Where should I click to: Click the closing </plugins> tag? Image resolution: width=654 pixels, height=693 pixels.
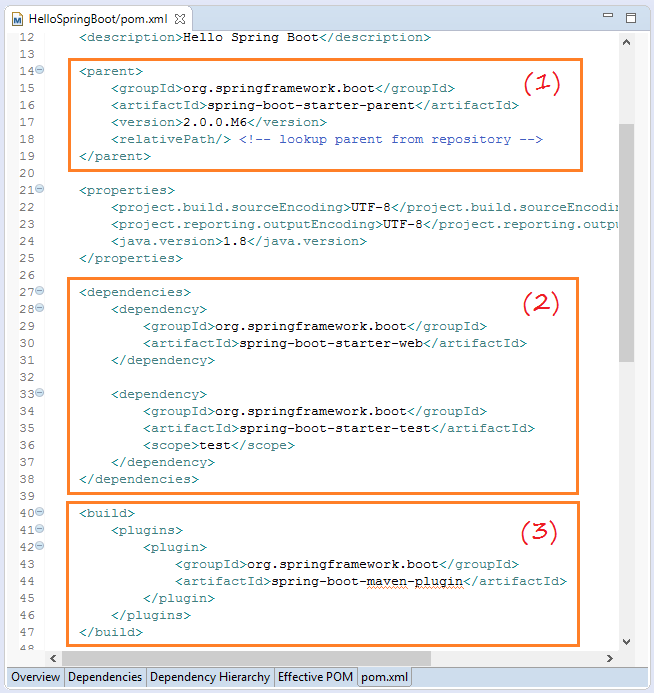click(151, 615)
